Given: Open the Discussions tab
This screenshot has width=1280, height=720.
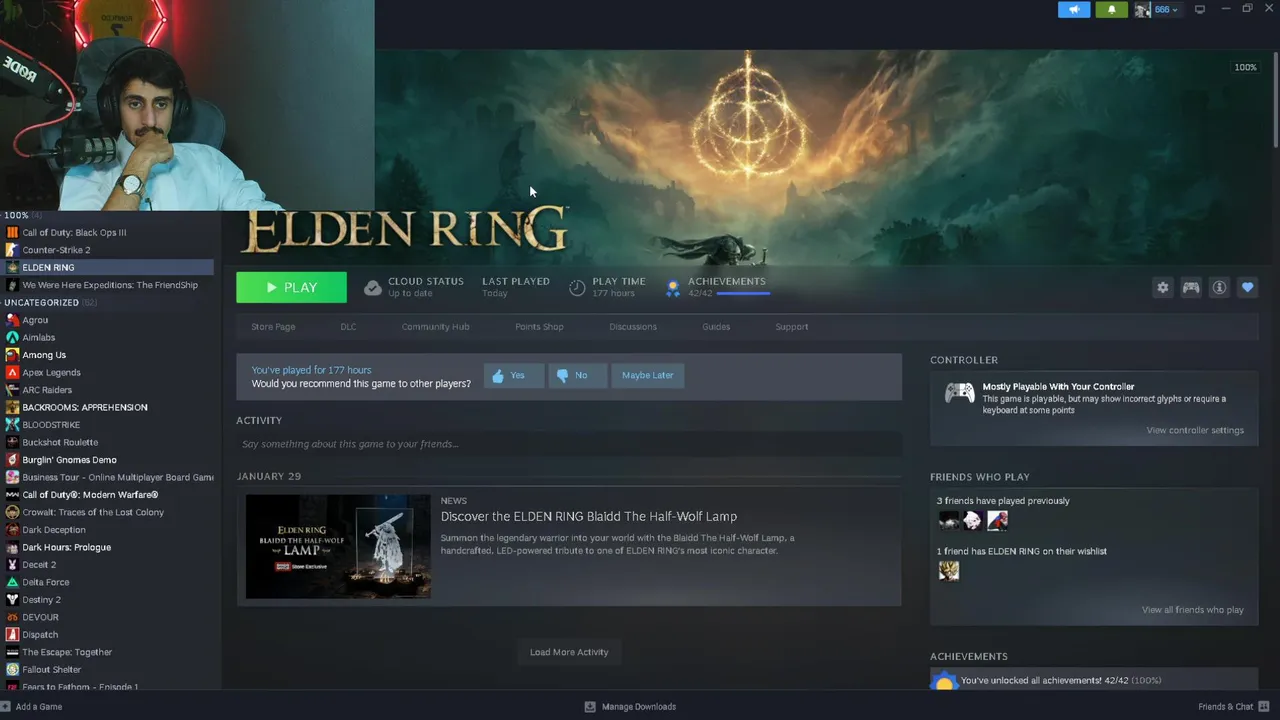Looking at the screenshot, I should point(633,327).
